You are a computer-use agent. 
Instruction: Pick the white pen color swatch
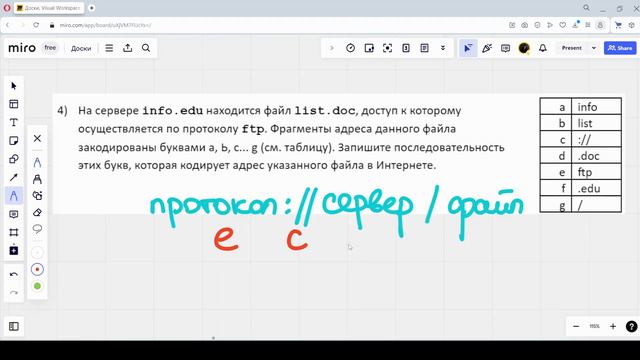[37, 253]
